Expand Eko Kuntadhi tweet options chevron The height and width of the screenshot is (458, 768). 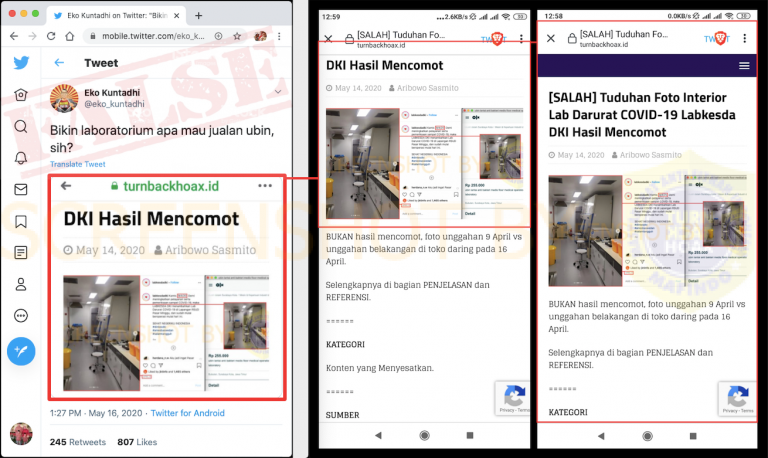coord(278,92)
